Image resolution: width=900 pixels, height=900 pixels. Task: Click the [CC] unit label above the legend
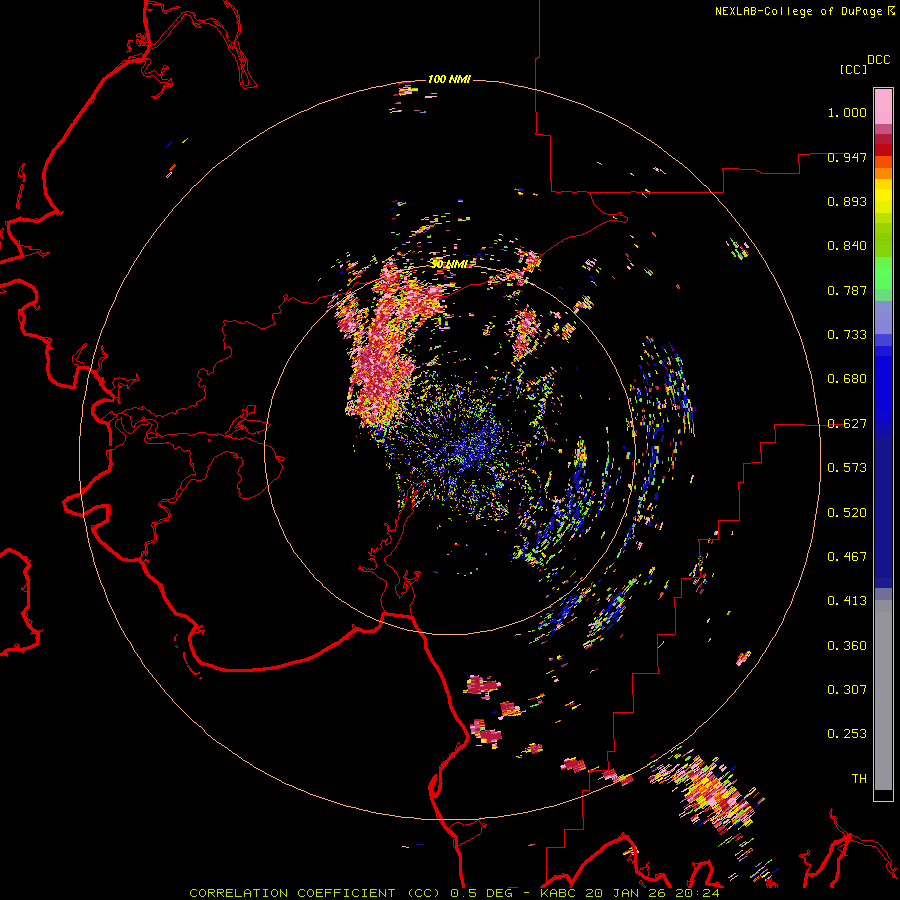[853, 69]
